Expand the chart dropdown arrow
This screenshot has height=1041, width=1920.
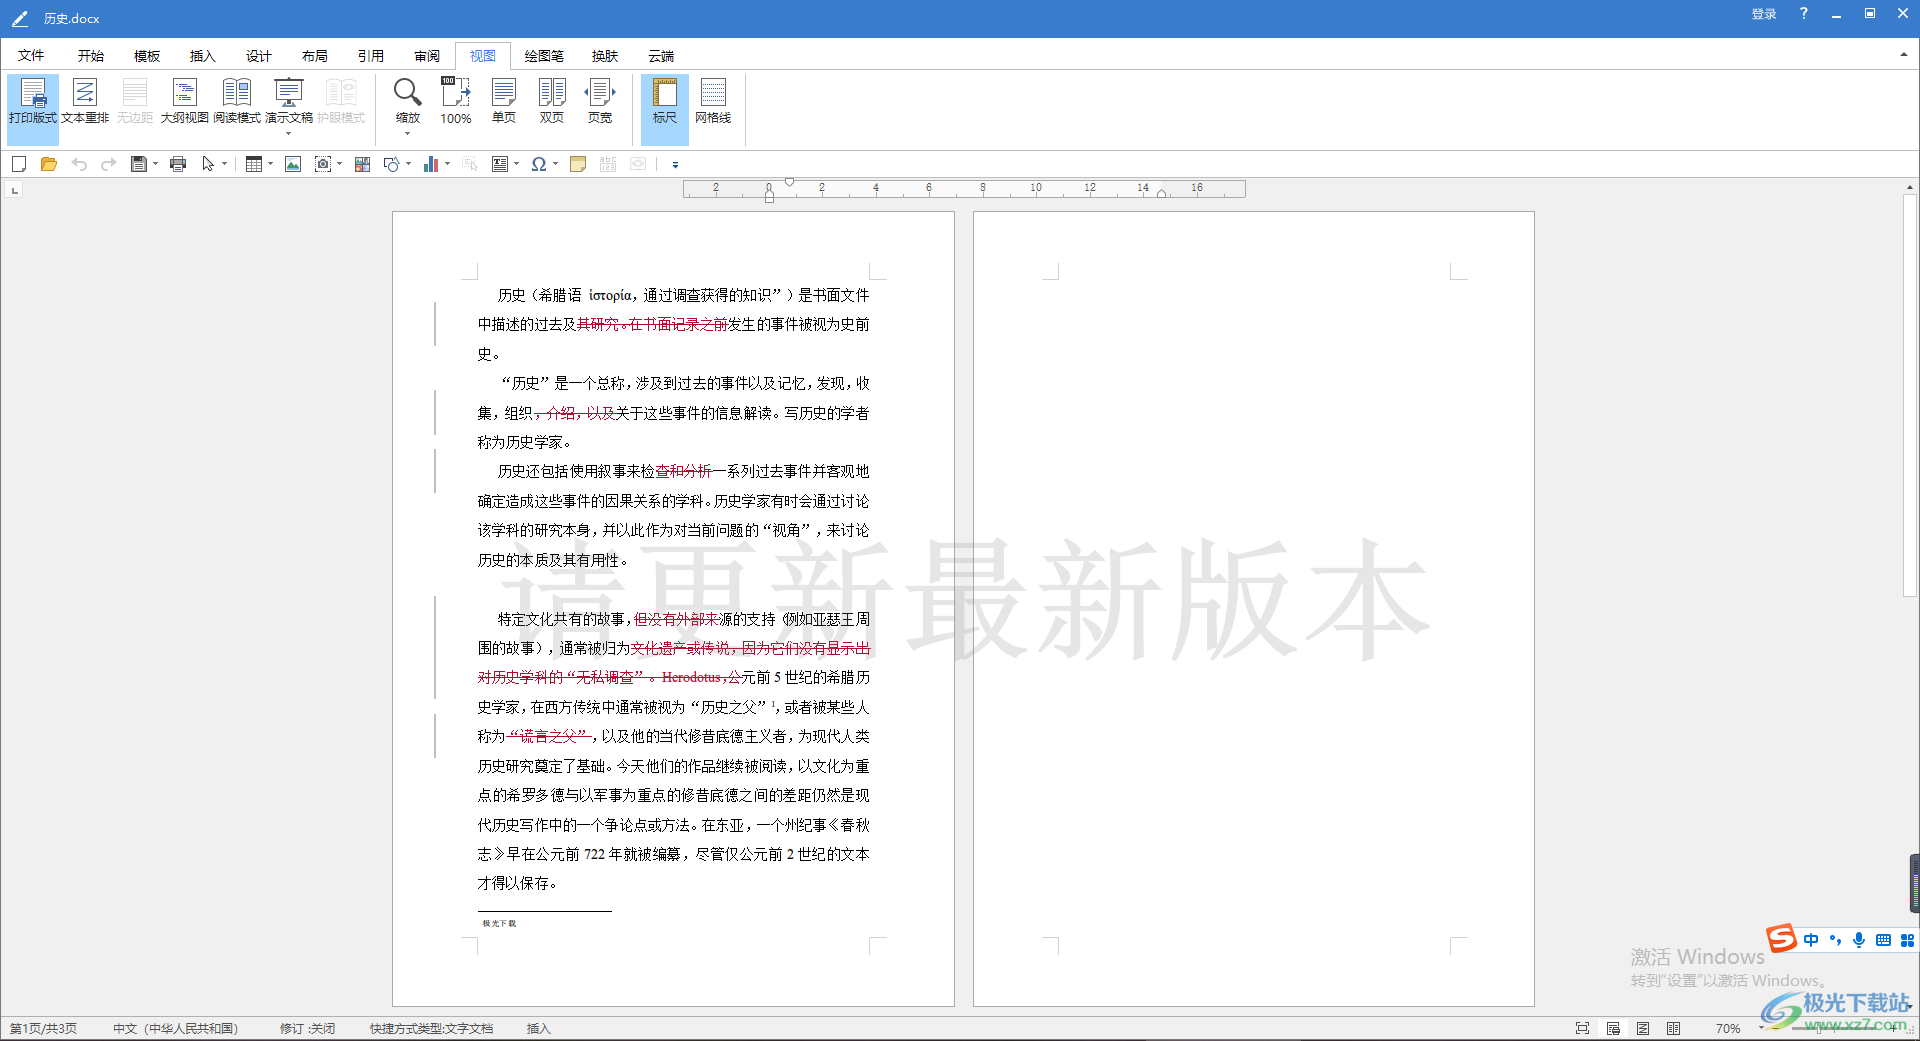coord(447,164)
